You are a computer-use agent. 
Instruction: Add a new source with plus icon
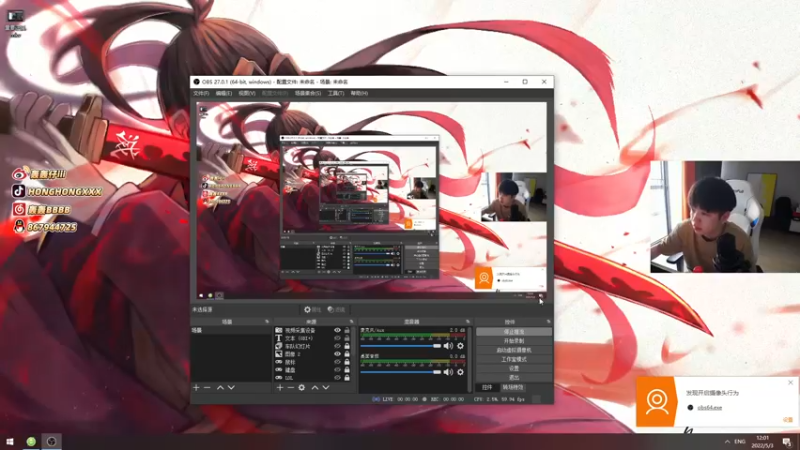click(x=280, y=388)
